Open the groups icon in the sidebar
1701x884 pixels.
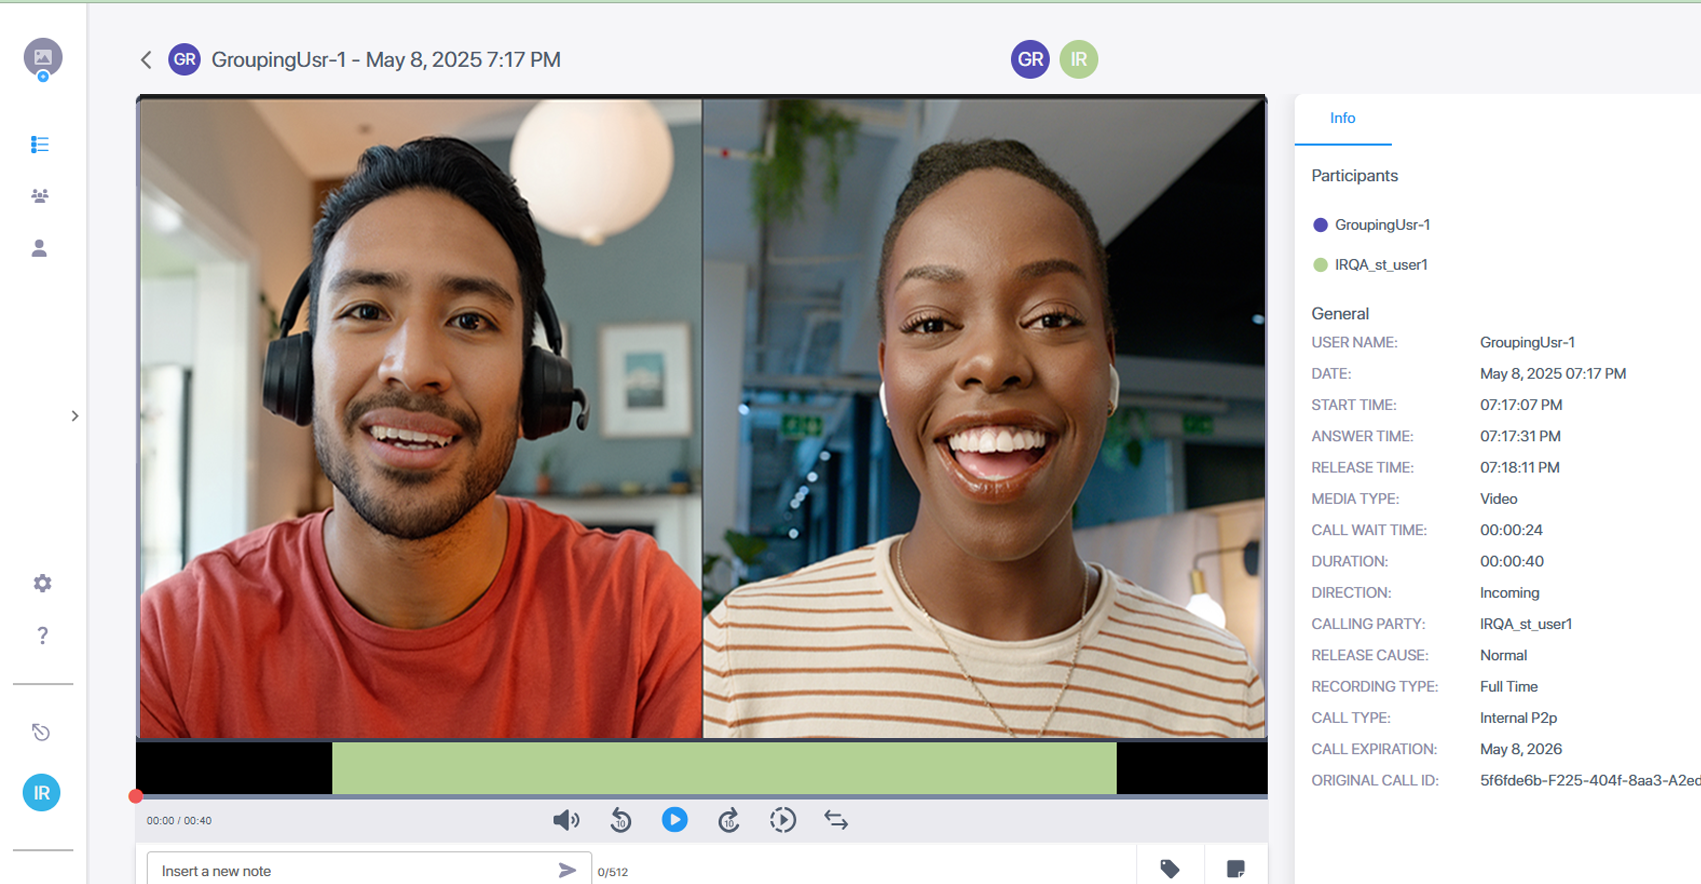click(x=40, y=196)
